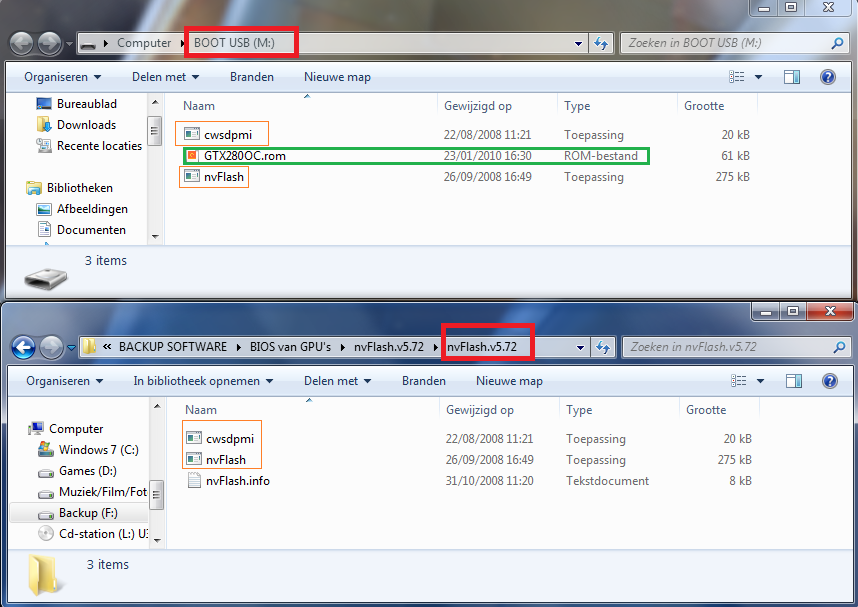Go back in the nvFlash.v5.72 window
This screenshot has width=858, height=607.
coord(24,347)
